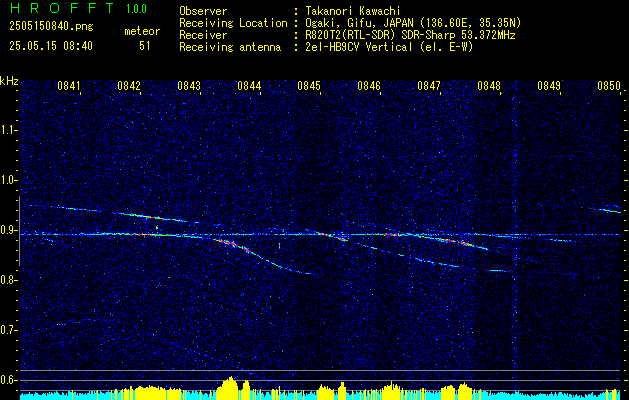Click the observer name Takanori Kawachi

click(351, 11)
